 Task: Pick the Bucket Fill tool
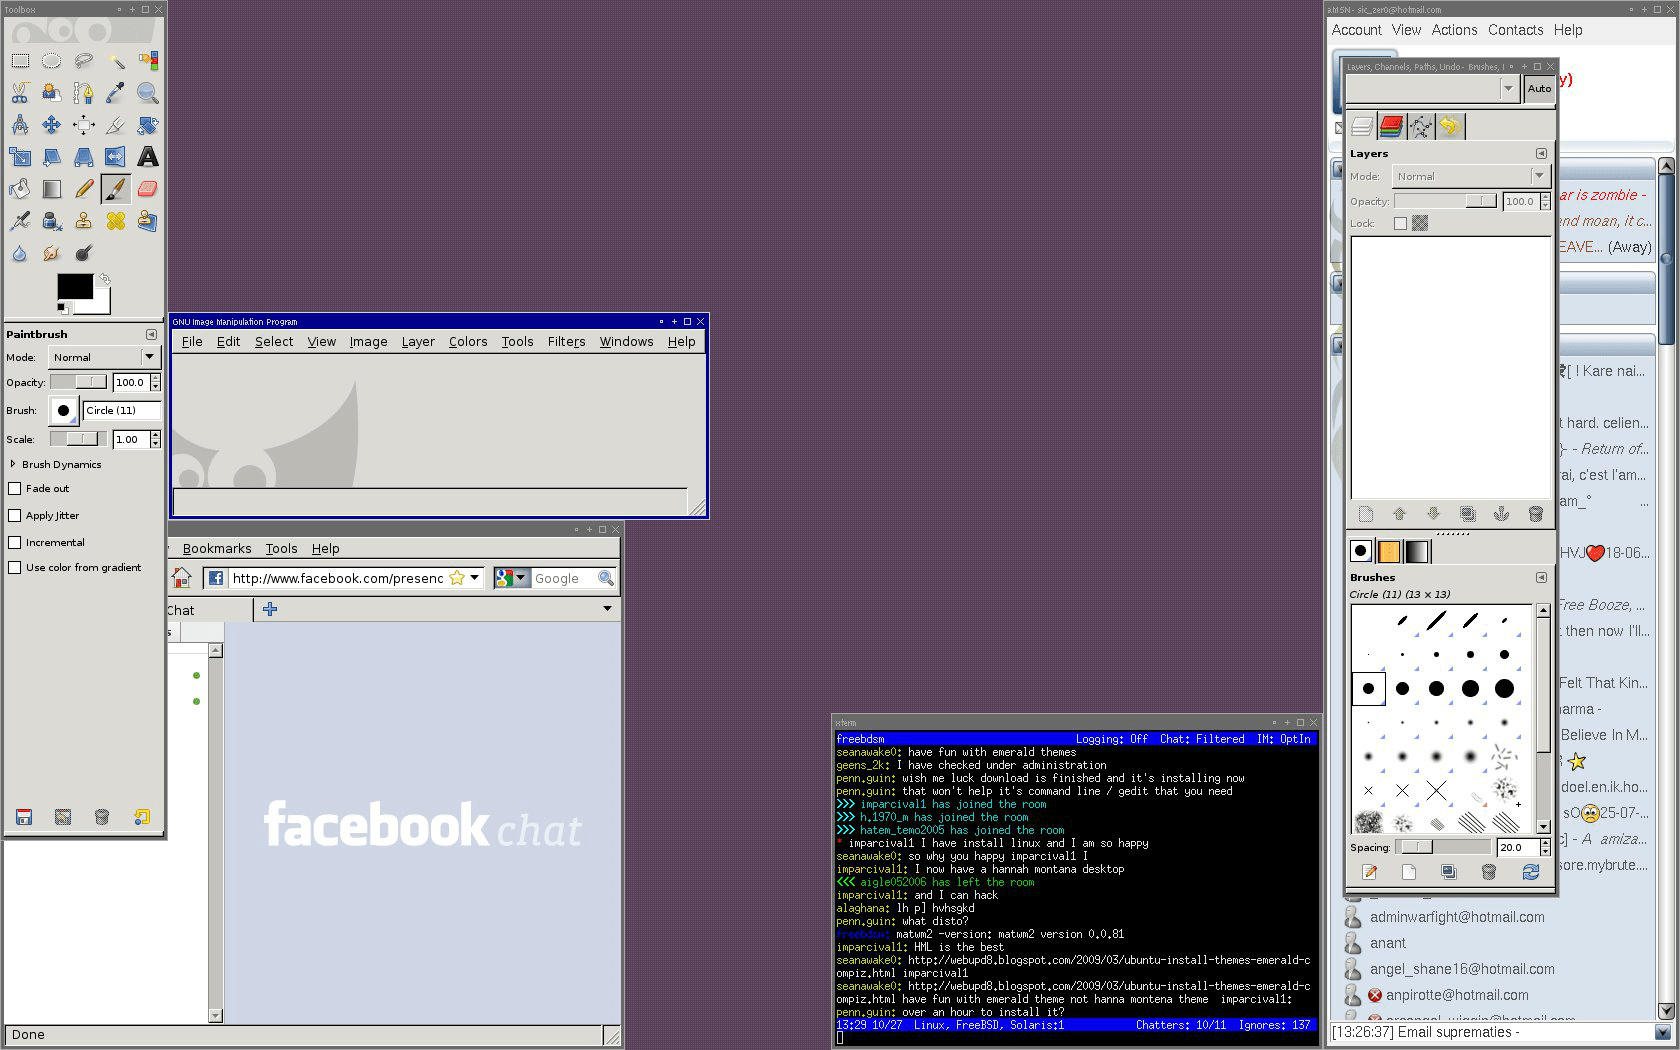pyautogui.click(x=20, y=189)
